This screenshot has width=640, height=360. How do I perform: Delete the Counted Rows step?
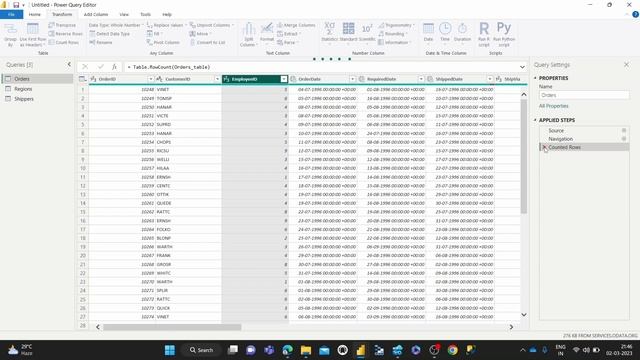tap(544, 147)
